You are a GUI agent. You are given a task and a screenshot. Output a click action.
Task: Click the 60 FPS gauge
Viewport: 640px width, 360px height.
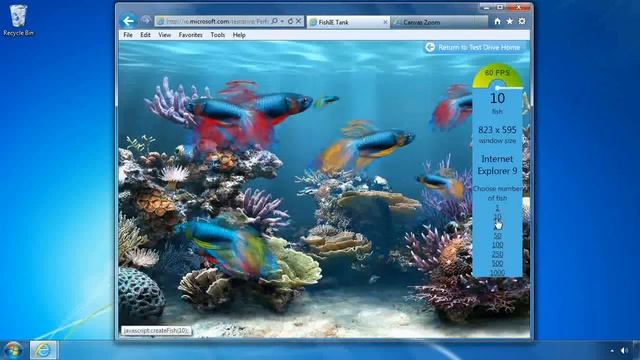[497, 76]
